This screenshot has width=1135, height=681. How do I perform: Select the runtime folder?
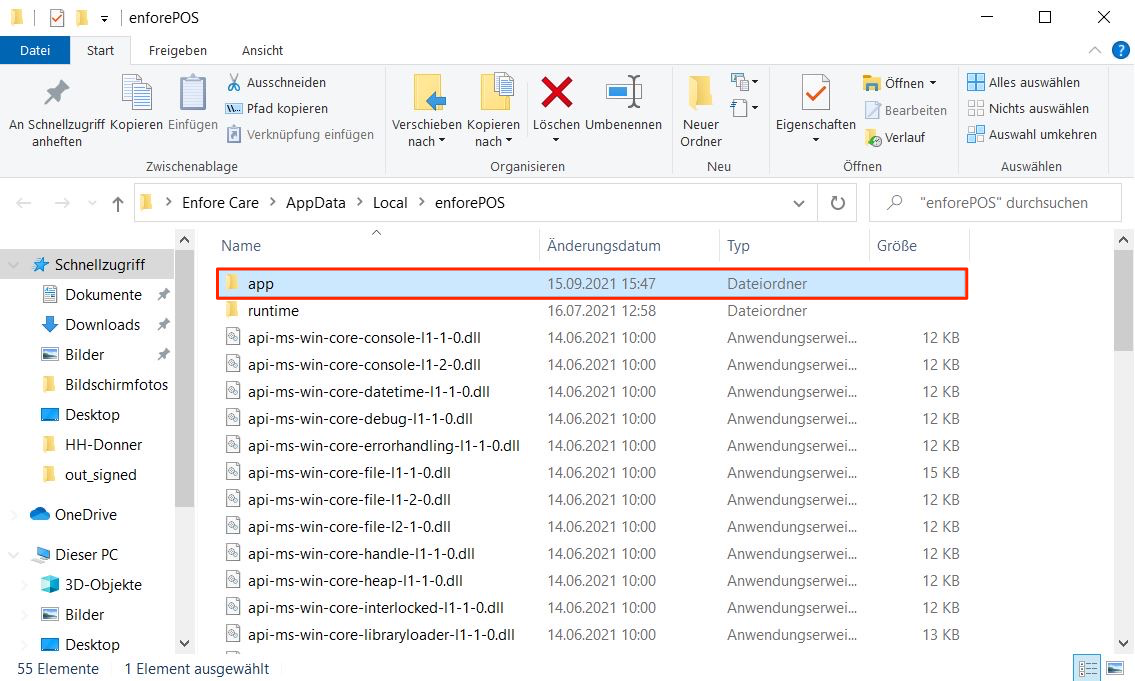592,311
